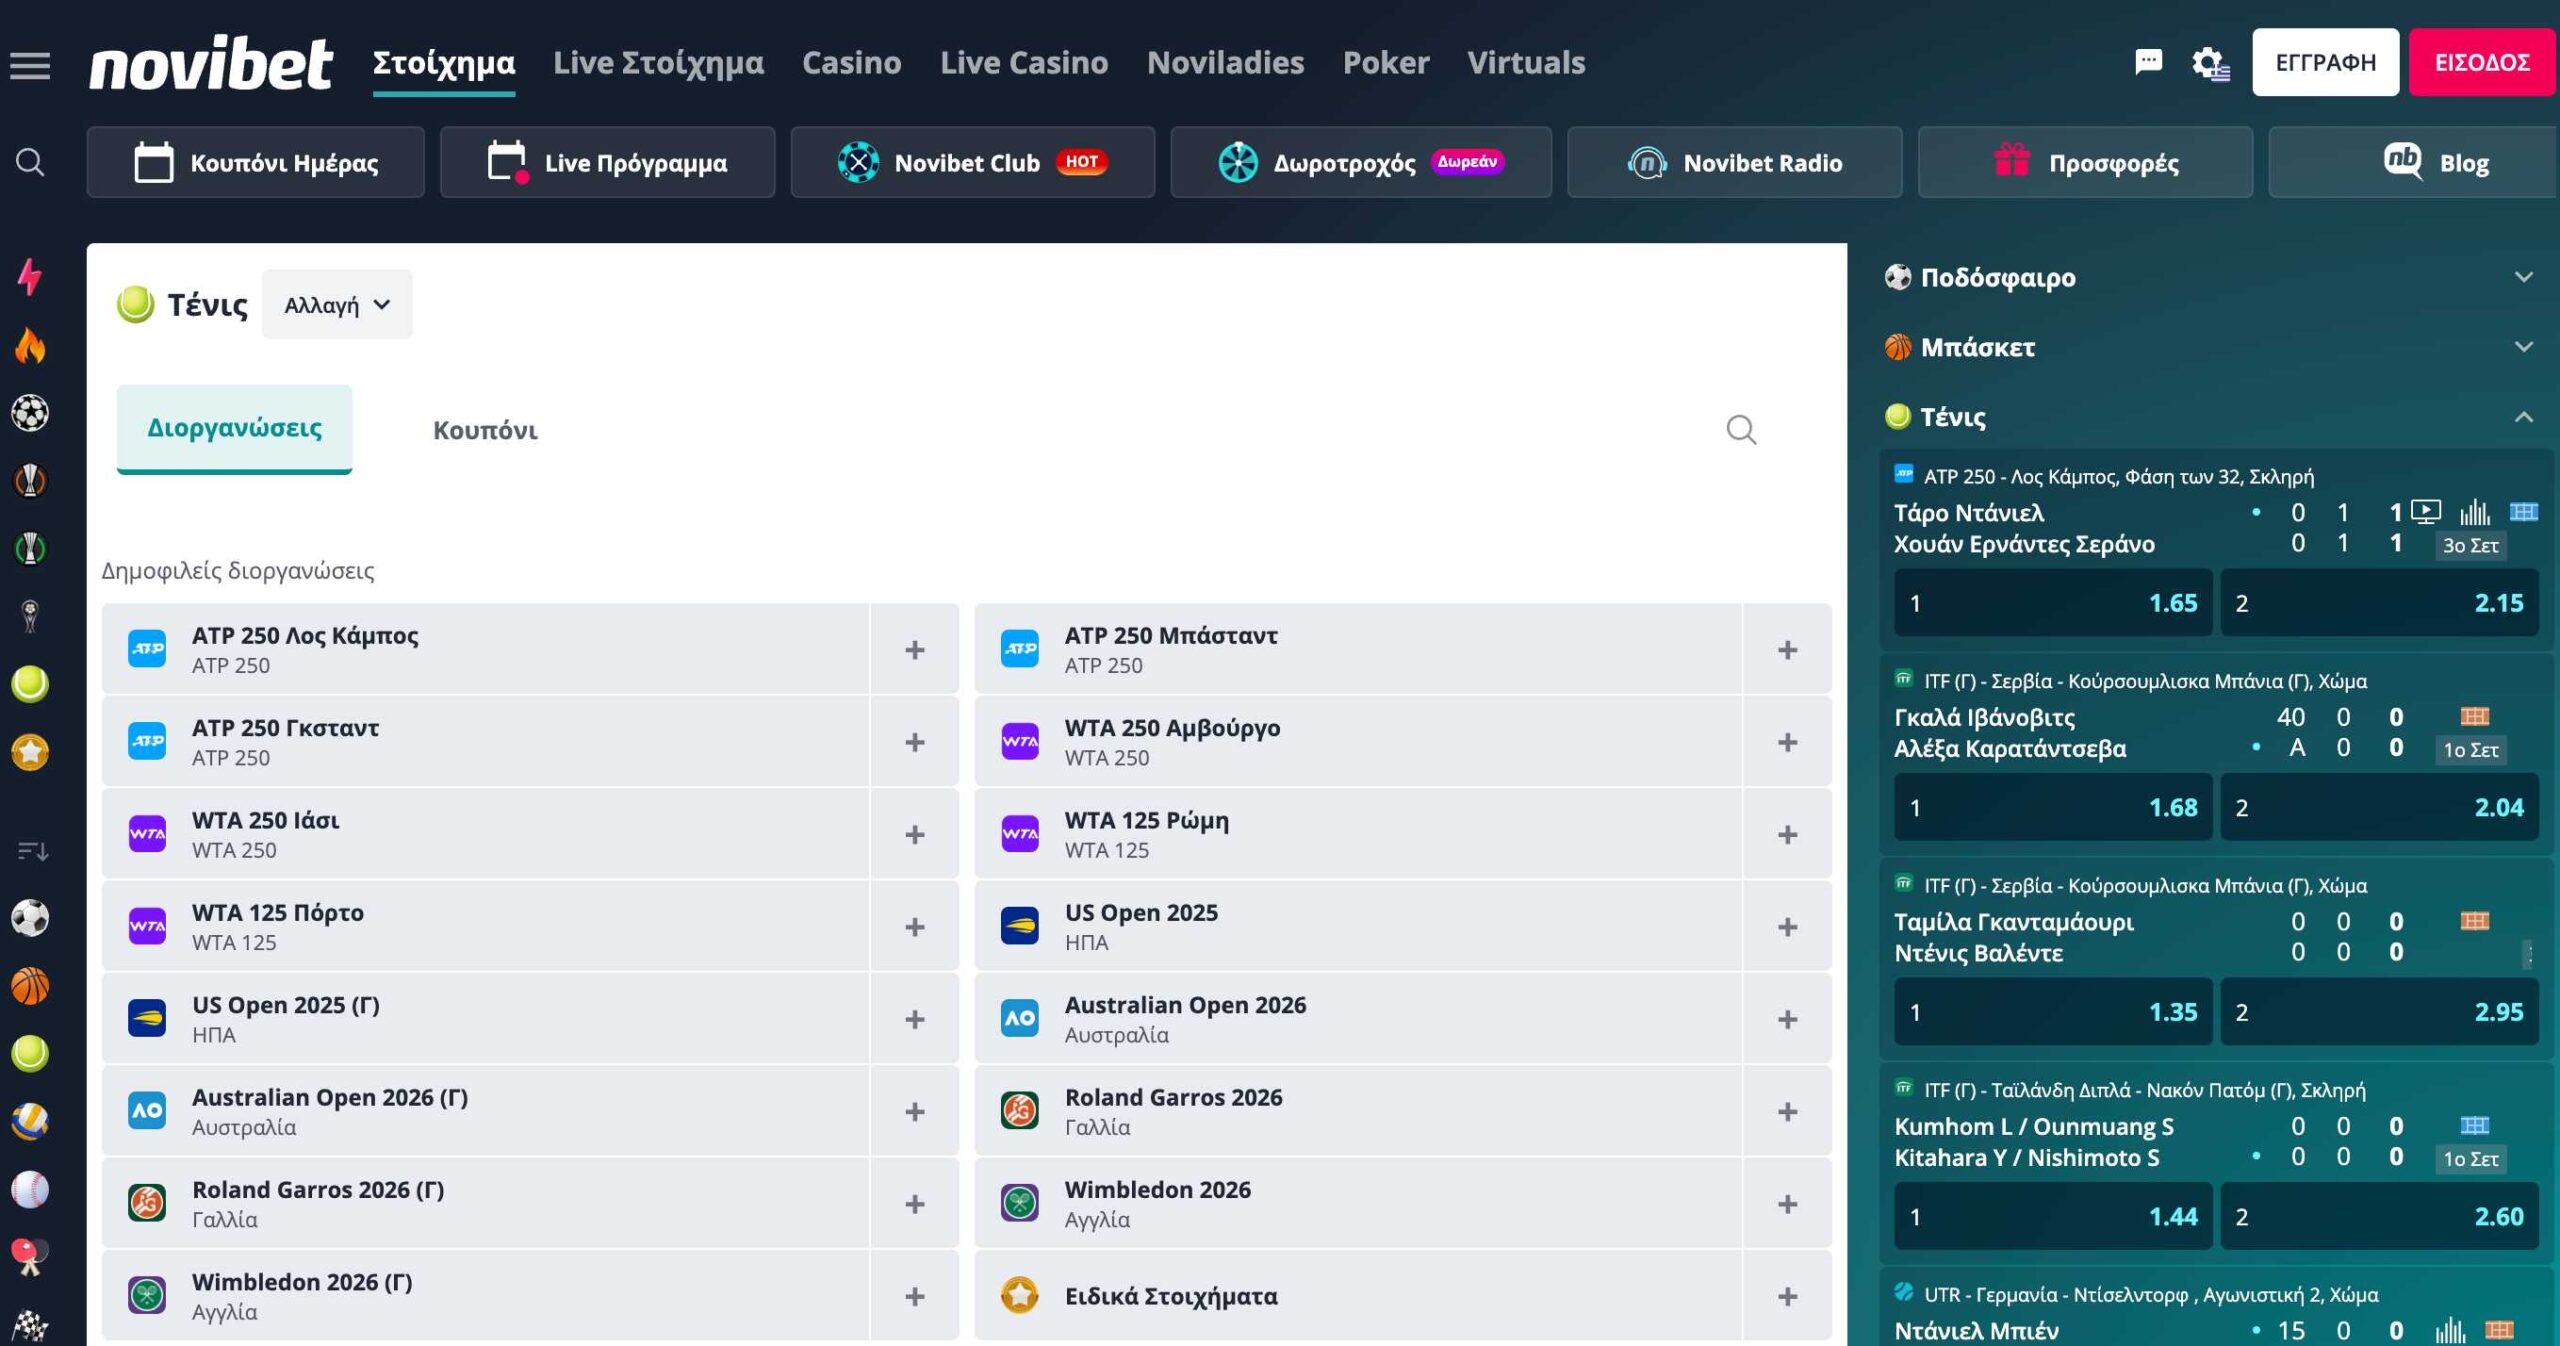Viewport: 2560px width, 1346px height.
Task: Select the volleyball sport icon in sidebar
Action: pos(30,1121)
